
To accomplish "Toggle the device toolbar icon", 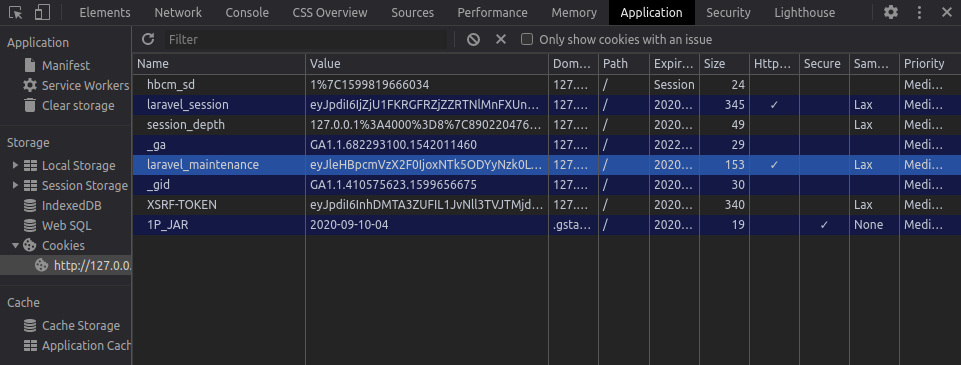I will pos(42,12).
